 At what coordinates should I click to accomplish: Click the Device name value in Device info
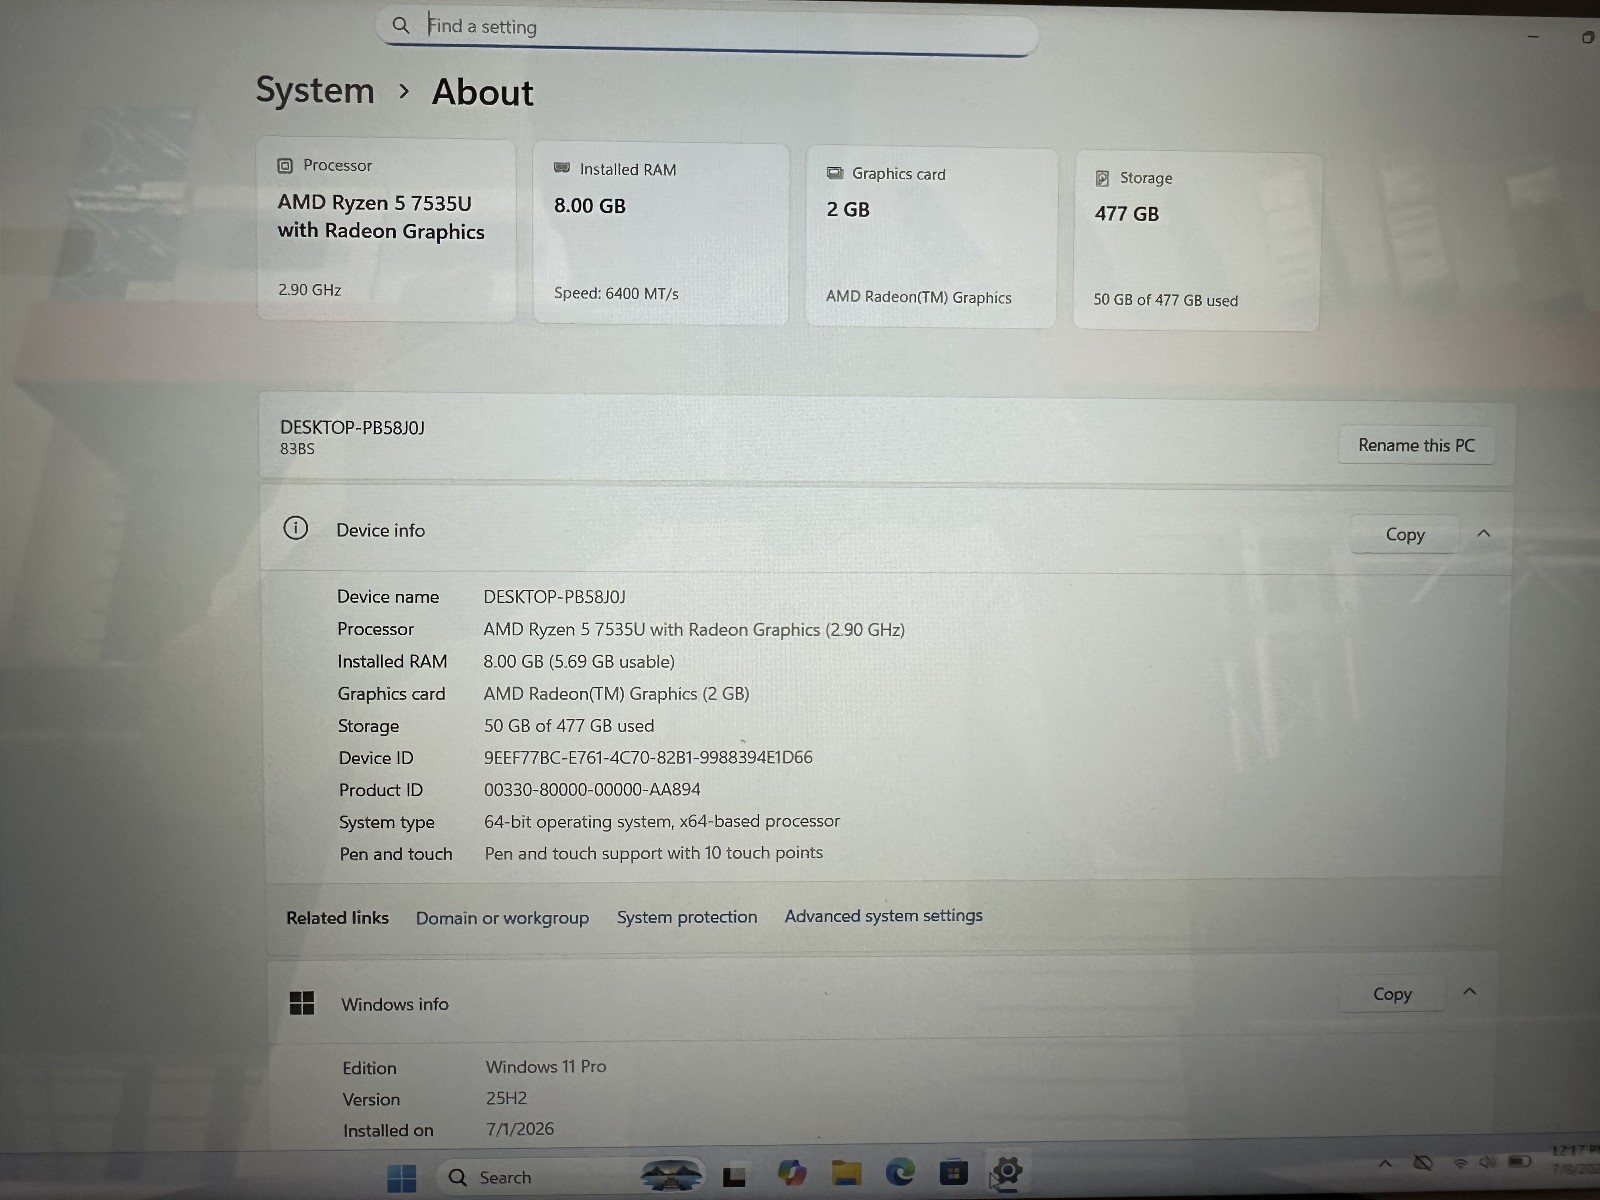[554, 597]
